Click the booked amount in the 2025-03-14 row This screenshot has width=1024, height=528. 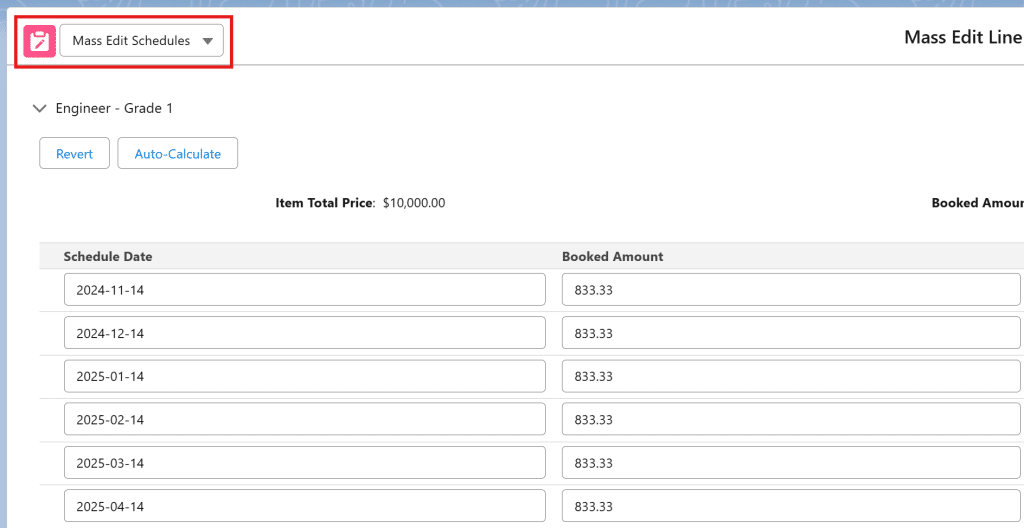click(790, 463)
